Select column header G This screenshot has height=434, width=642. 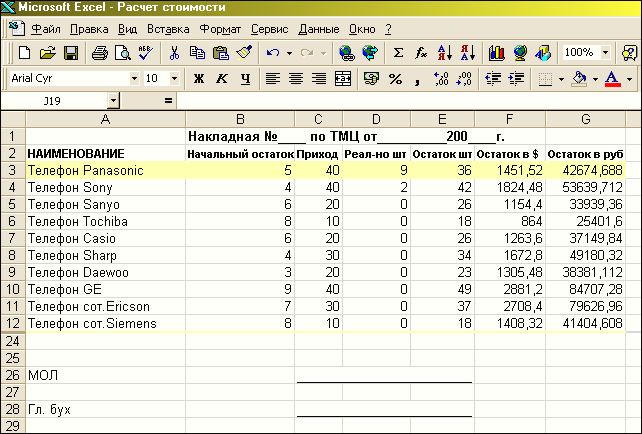585,119
